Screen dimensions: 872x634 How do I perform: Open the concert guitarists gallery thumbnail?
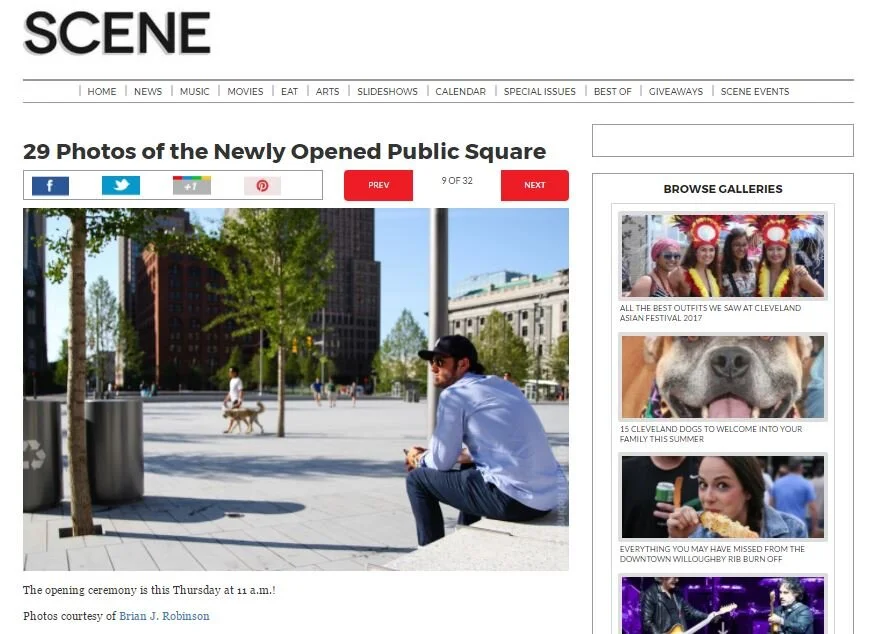pos(722,605)
